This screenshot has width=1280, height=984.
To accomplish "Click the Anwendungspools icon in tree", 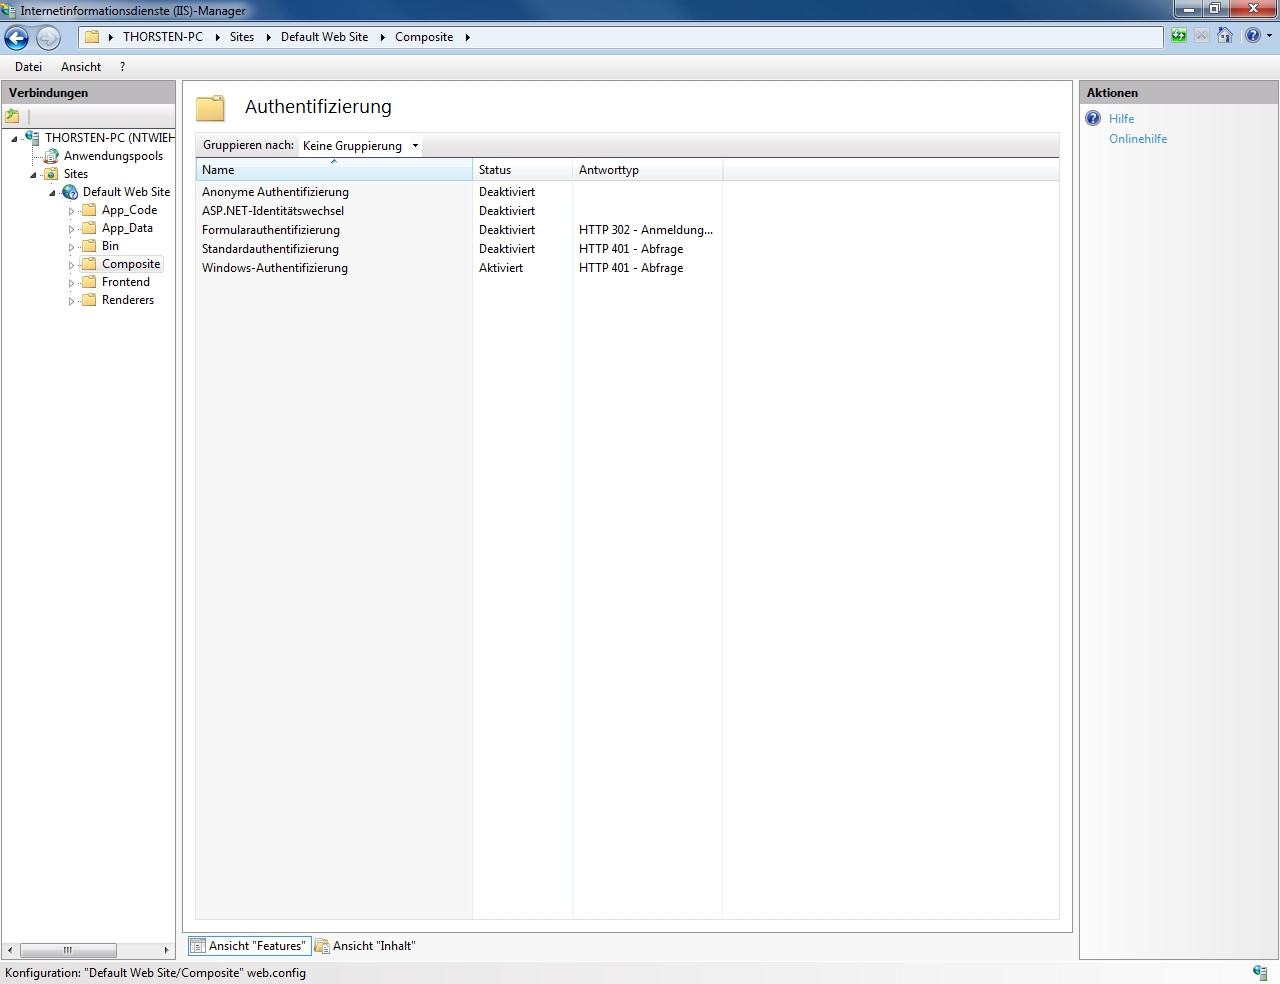I will (x=51, y=156).
